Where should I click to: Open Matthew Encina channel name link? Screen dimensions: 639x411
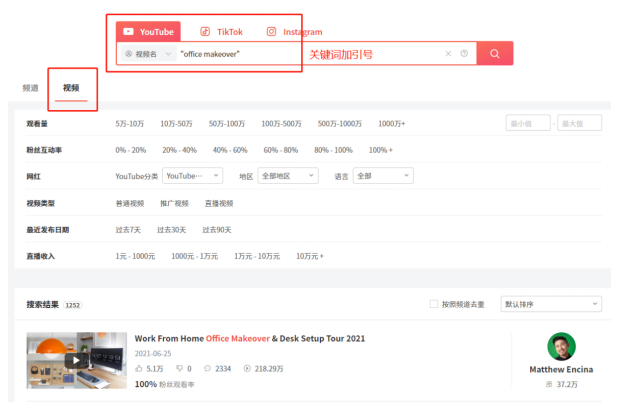tap(561, 369)
